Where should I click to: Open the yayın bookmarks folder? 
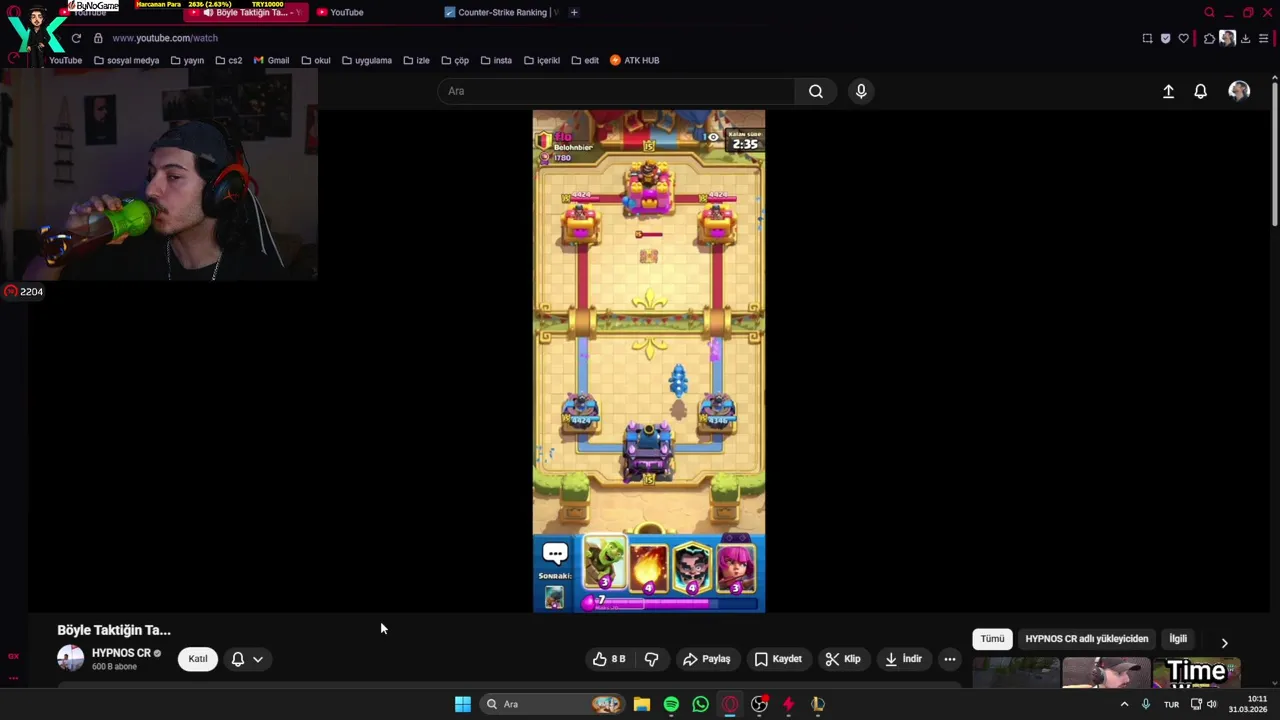187,60
